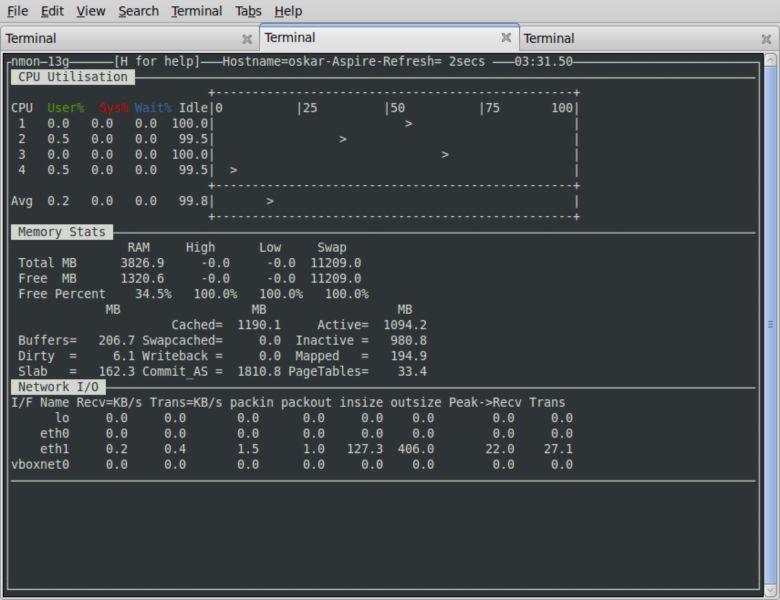Screen dimensions: 780x600
Task: Close the middle Terminal tab
Action: (506, 37)
